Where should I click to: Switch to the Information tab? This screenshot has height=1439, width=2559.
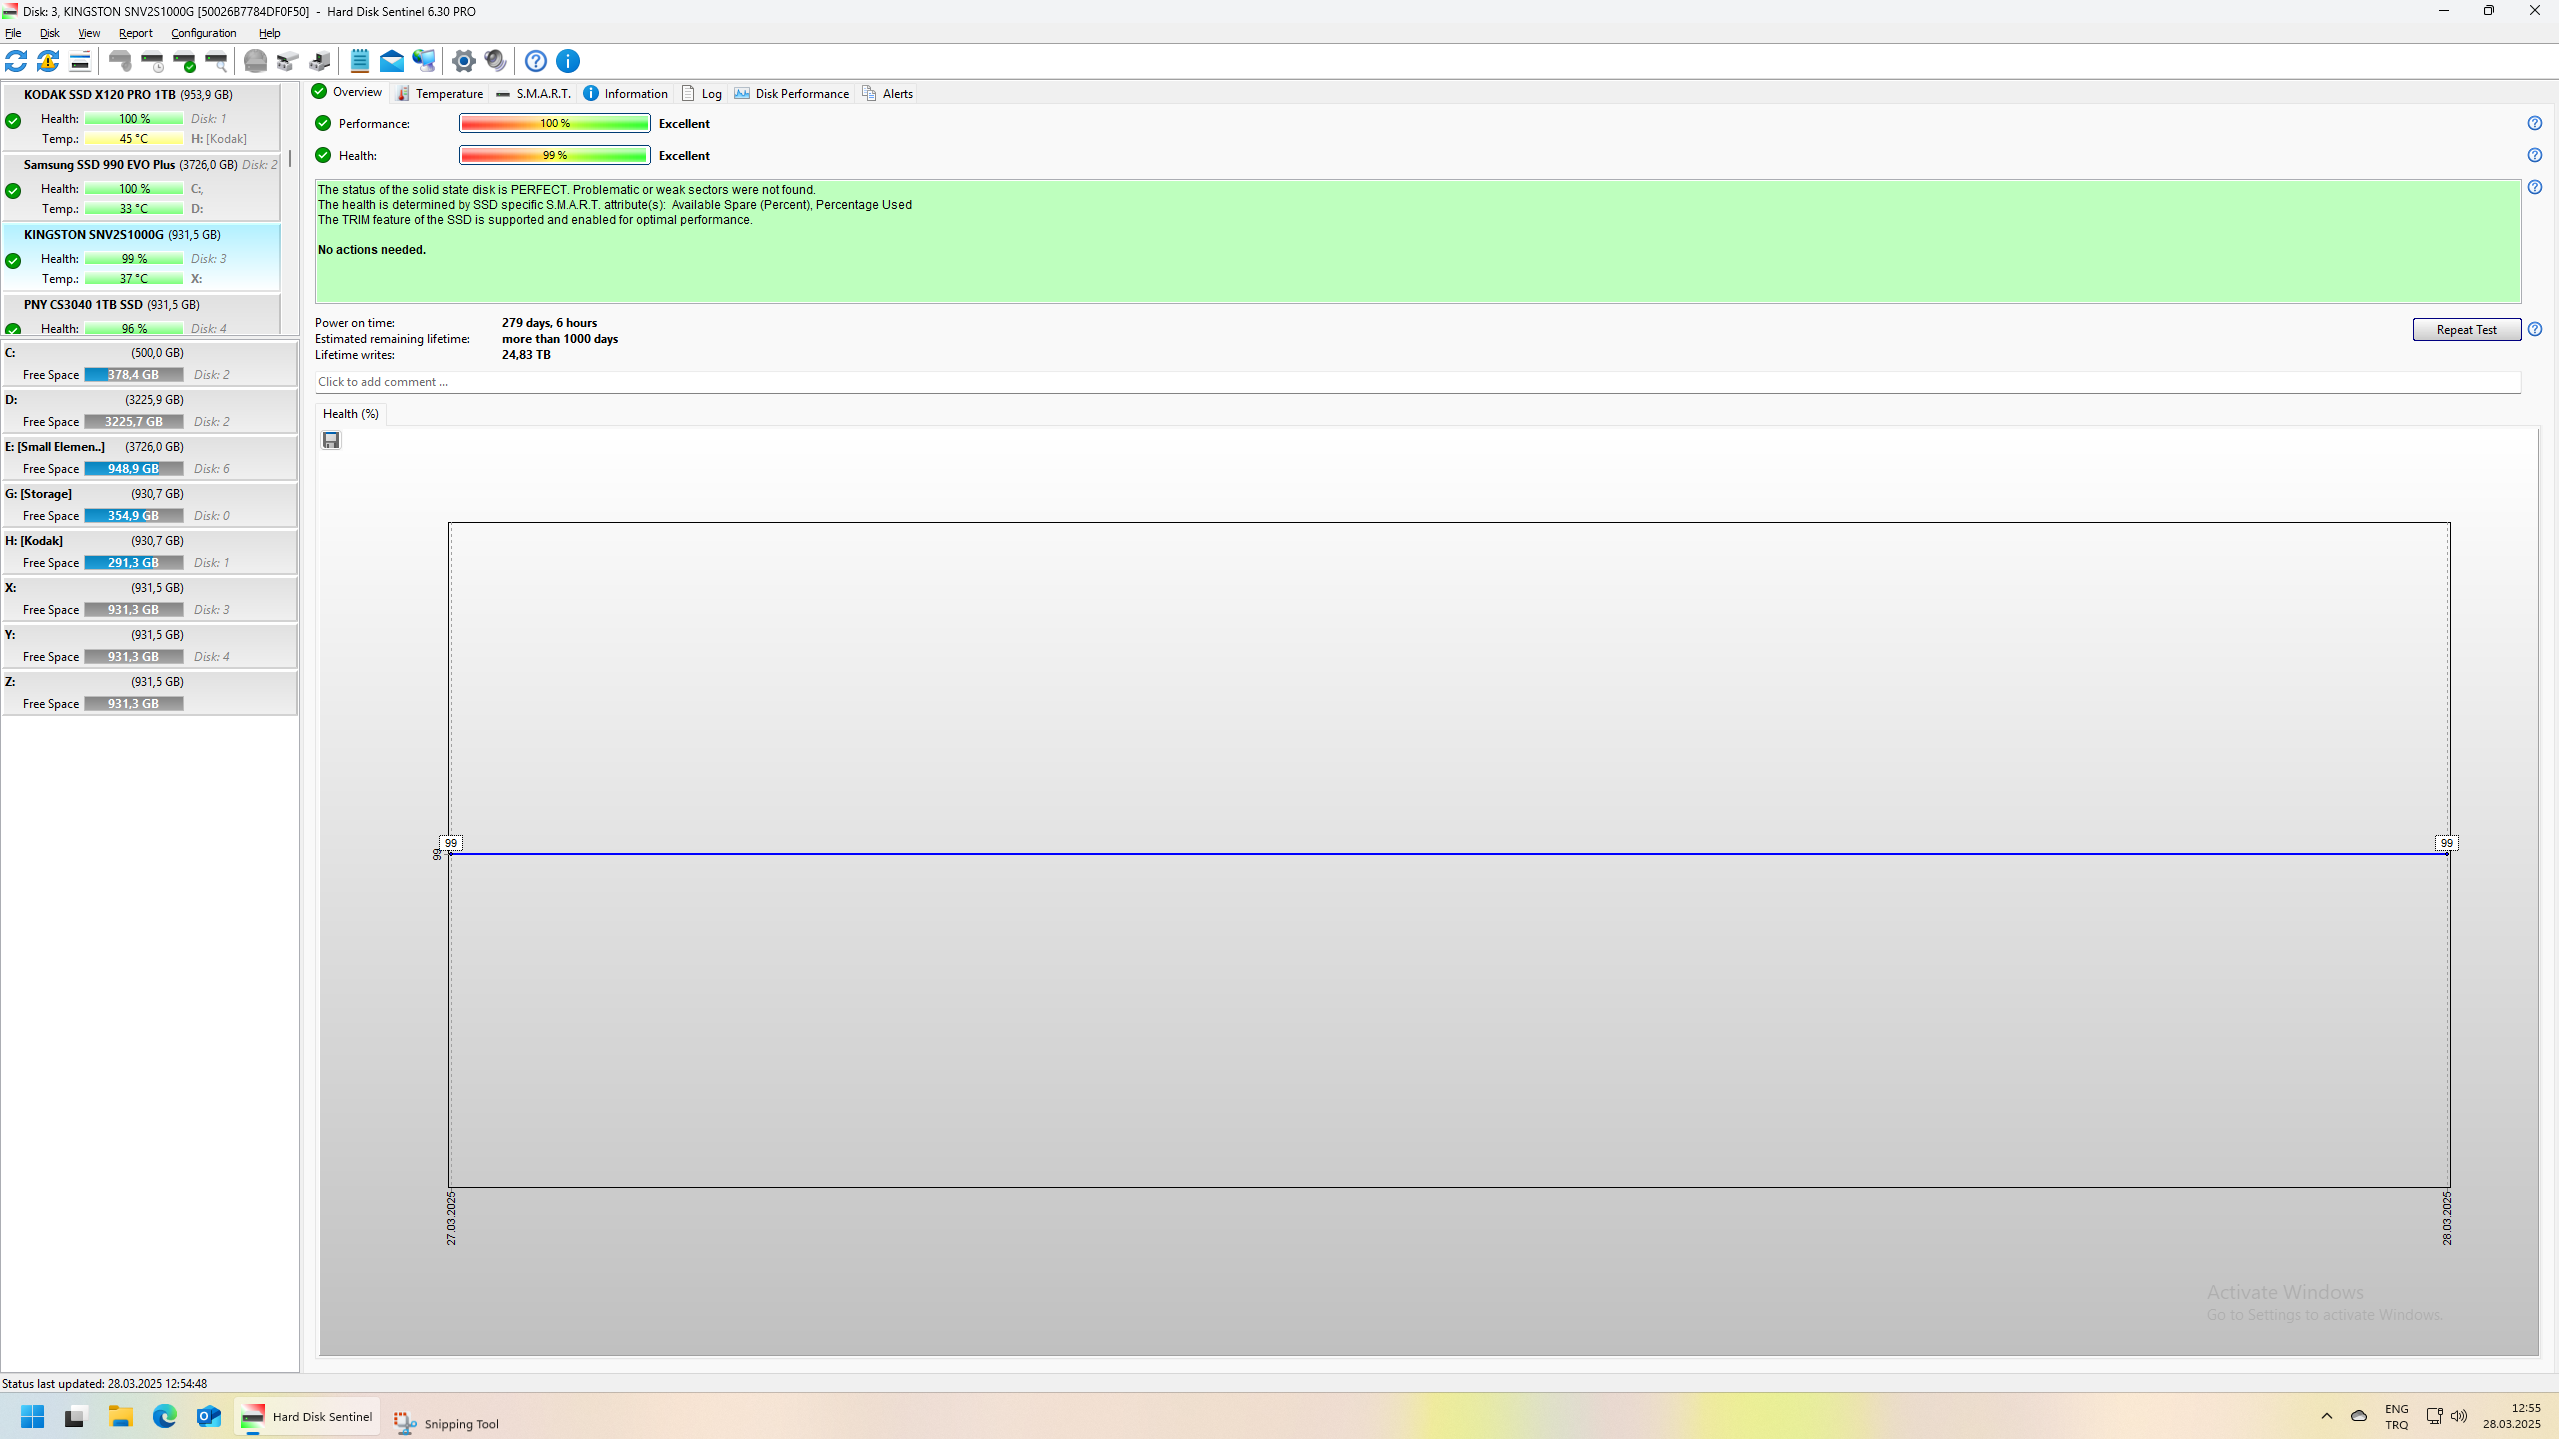(x=625, y=93)
